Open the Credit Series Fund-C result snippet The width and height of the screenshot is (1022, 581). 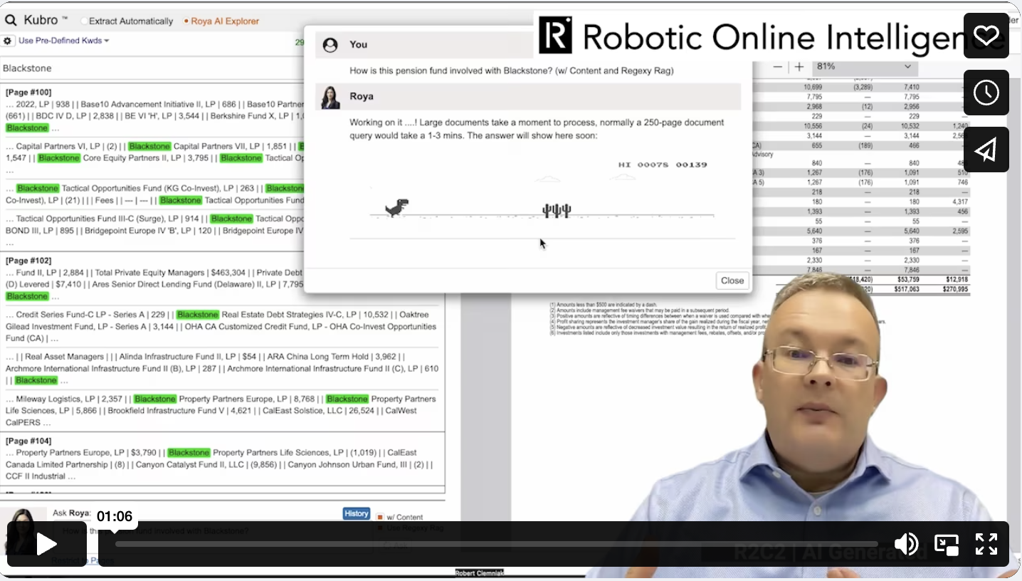[x=222, y=326]
